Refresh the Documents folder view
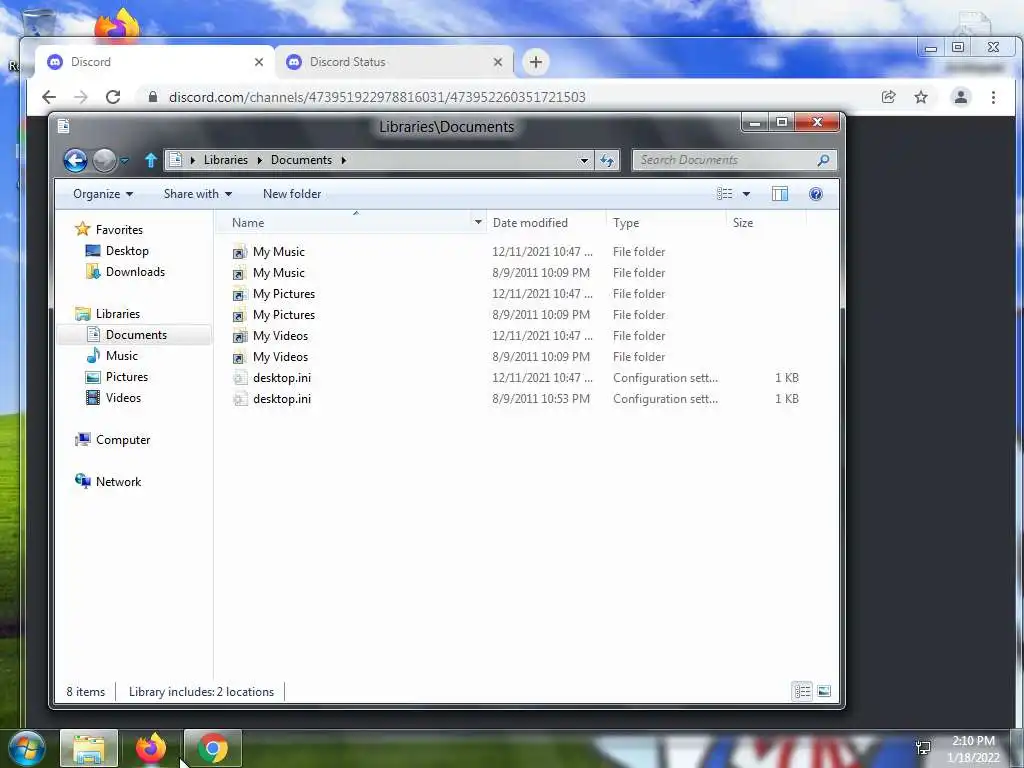Image resolution: width=1024 pixels, height=768 pixels. [607, 160]
